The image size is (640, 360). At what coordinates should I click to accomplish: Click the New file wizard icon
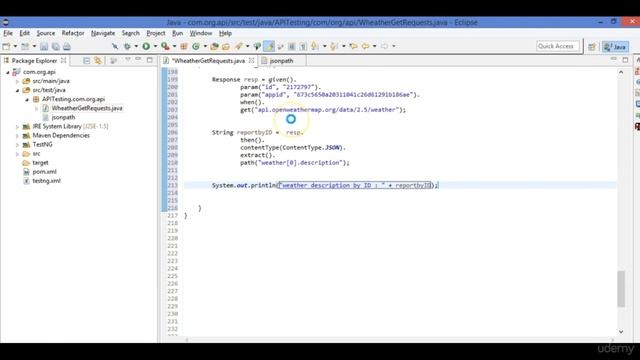6,47
